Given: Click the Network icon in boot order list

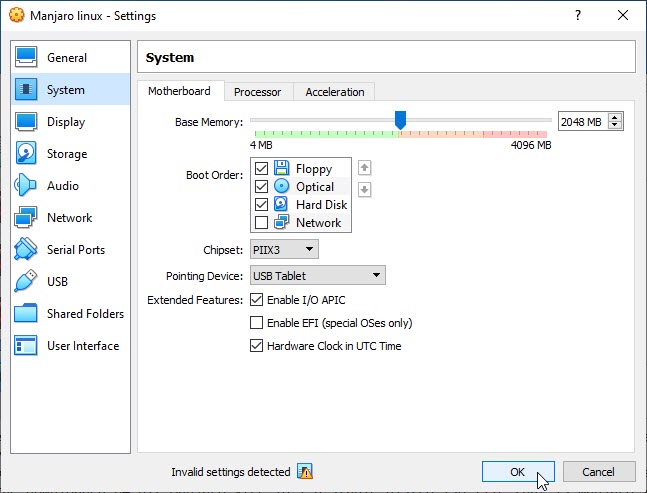Looking at the screenshot, I should click(281, 222).
